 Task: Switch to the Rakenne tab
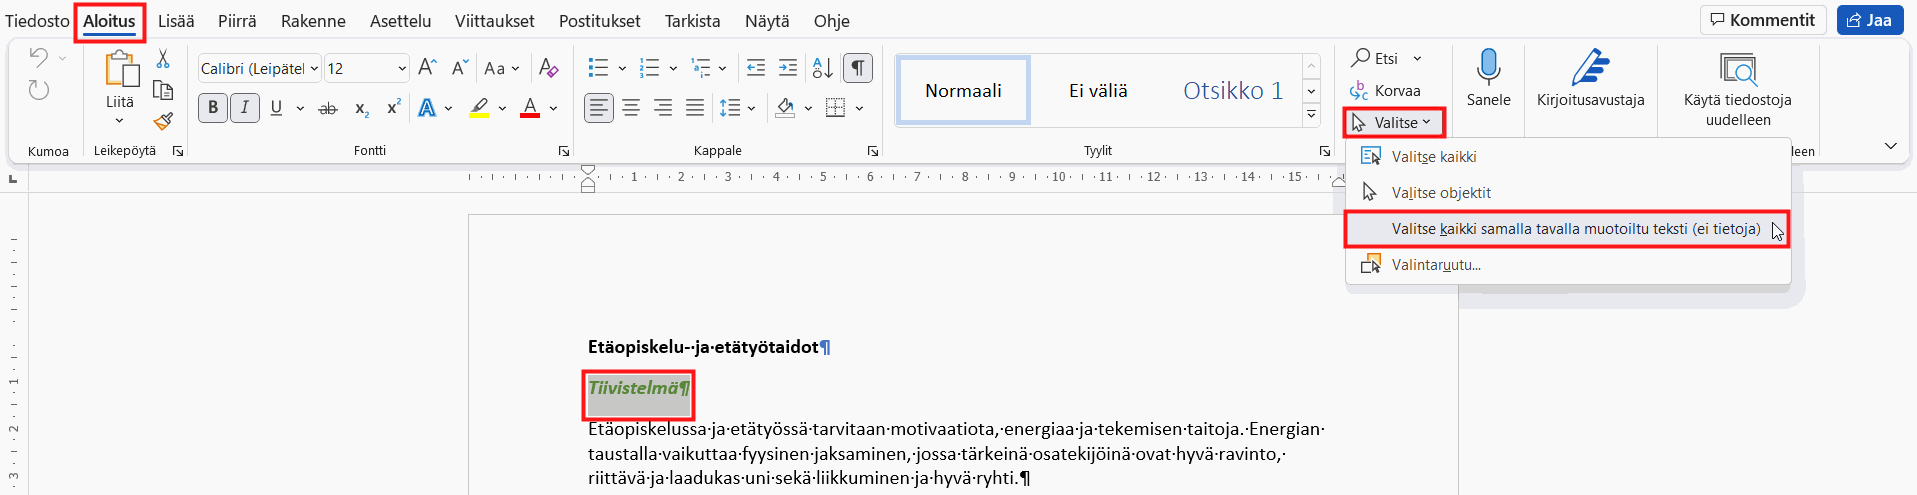[313, 21]
